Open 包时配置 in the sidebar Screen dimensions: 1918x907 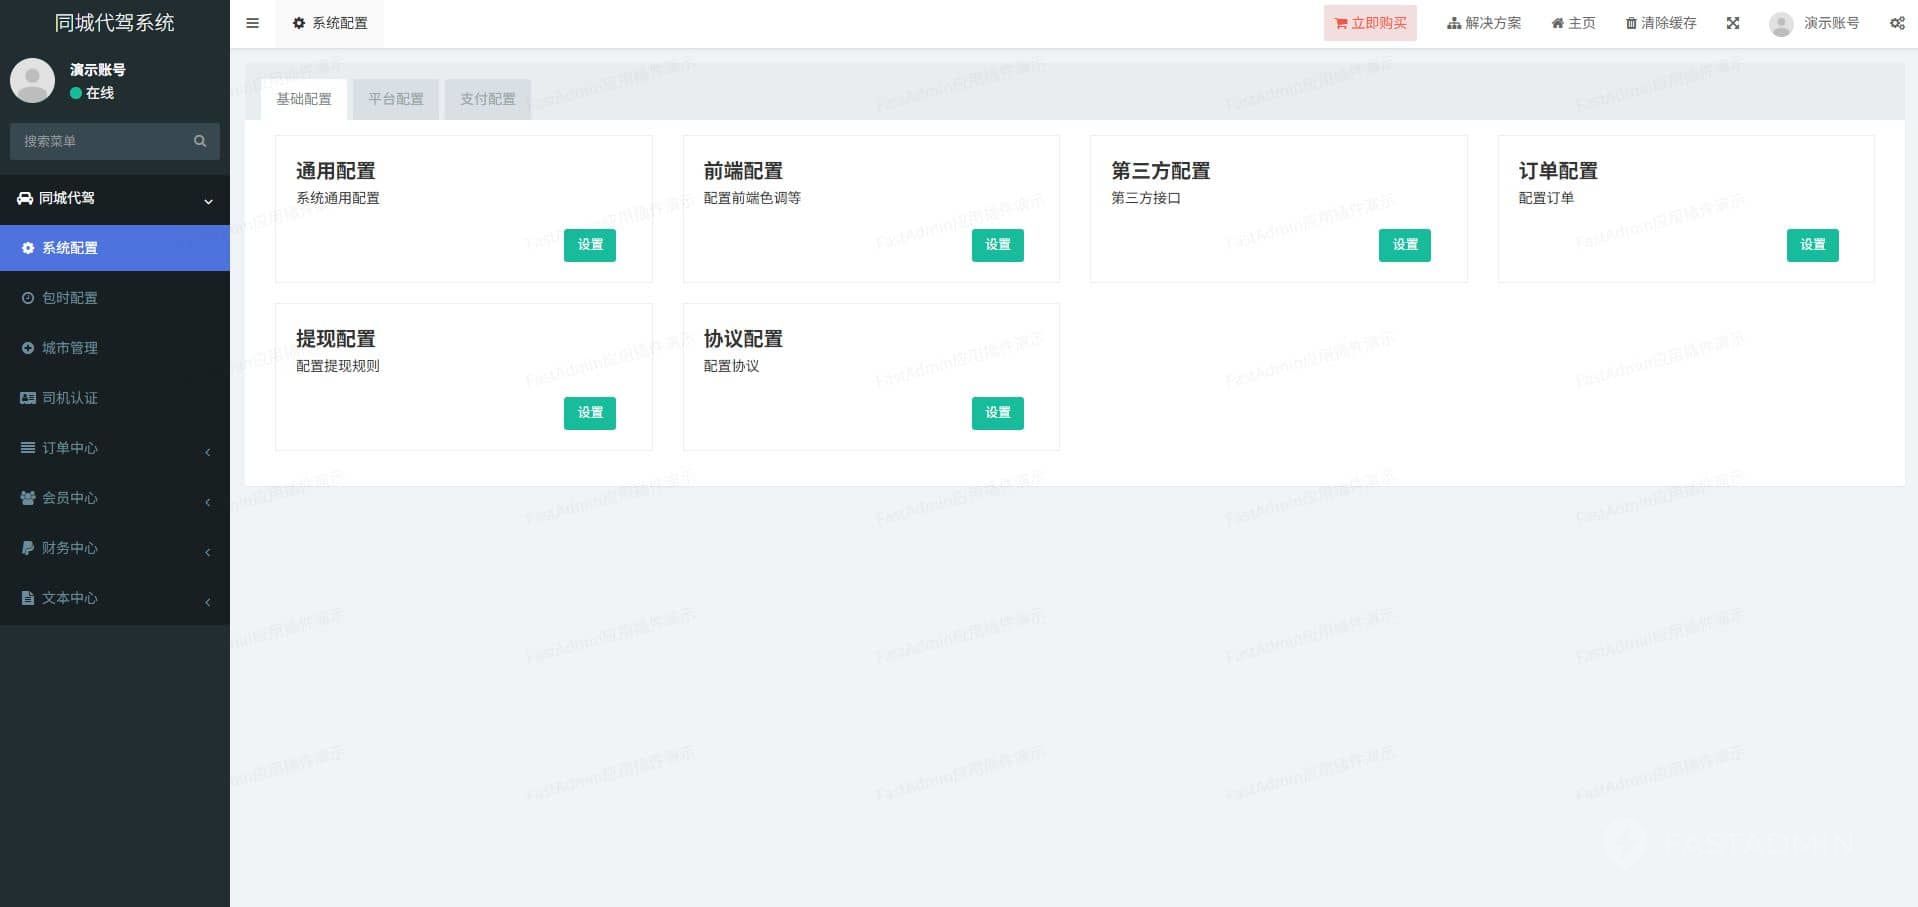(x=115, y=298)
